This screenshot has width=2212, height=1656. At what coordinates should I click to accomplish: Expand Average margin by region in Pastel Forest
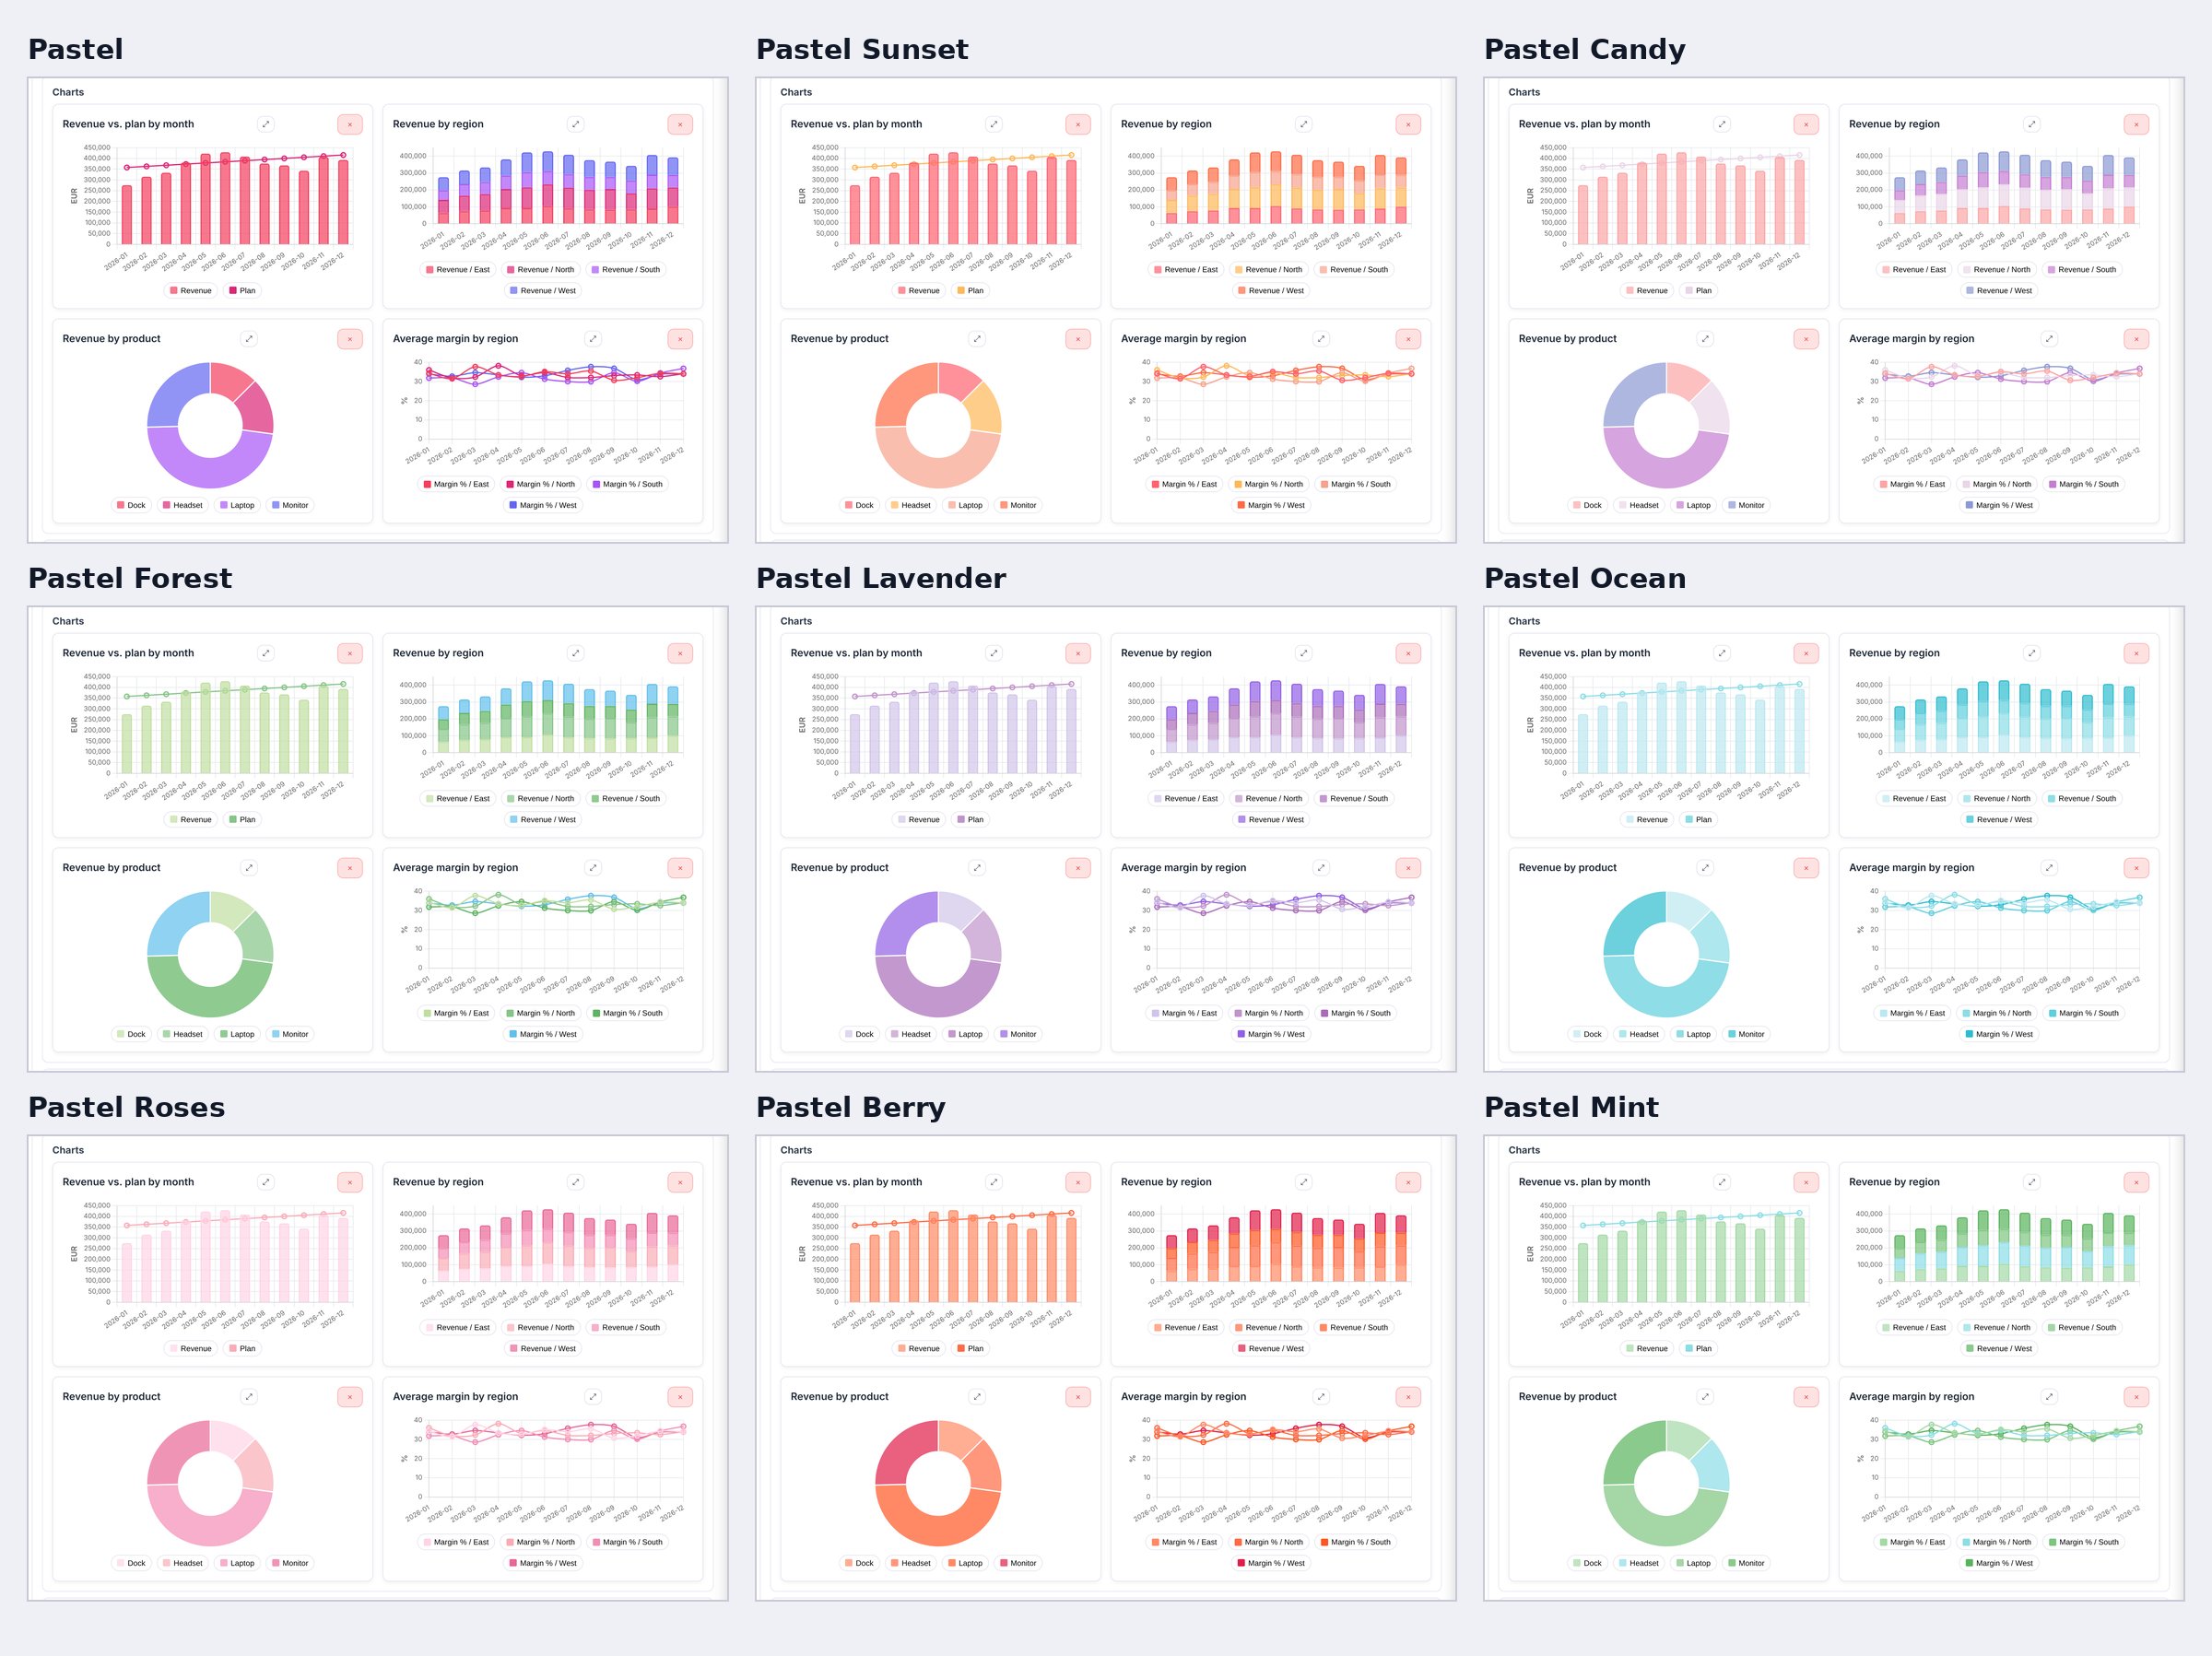coord(593,868)
